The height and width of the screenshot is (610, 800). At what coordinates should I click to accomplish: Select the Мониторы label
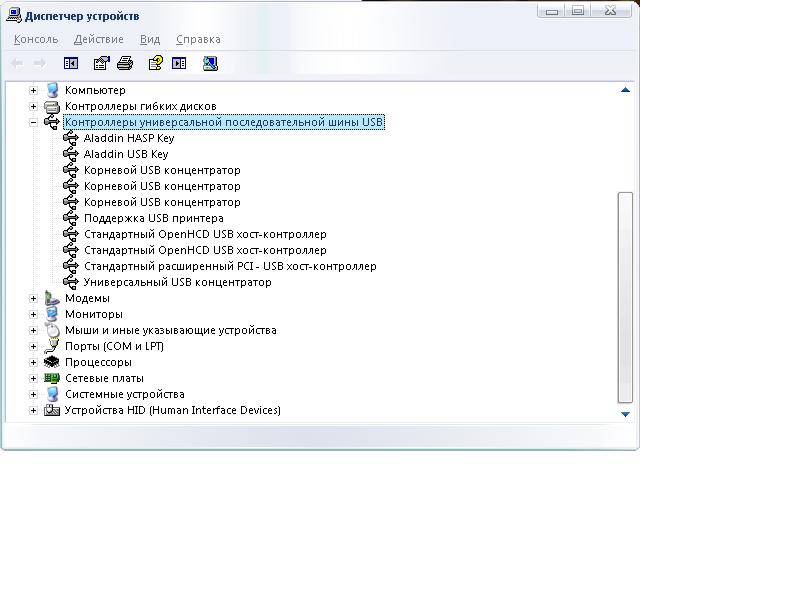click(94, 314)
